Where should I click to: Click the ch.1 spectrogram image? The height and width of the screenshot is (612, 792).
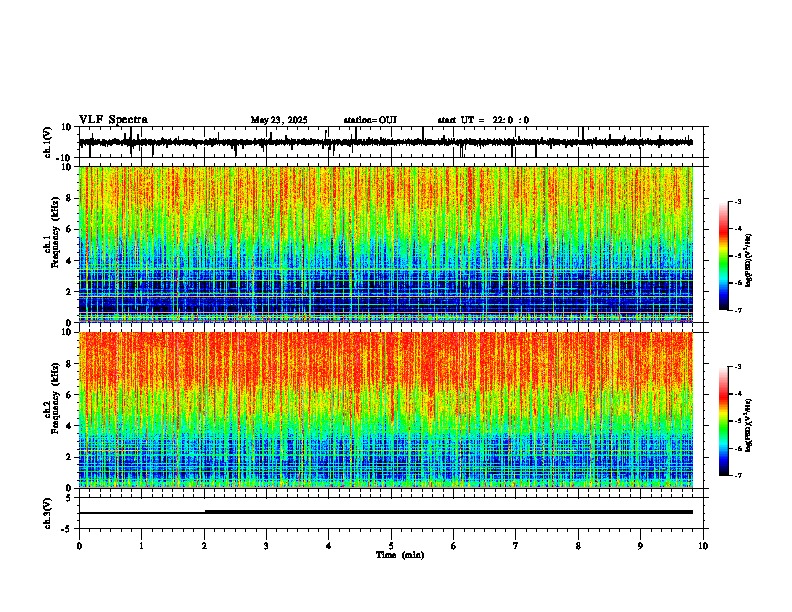coord(386,244)
